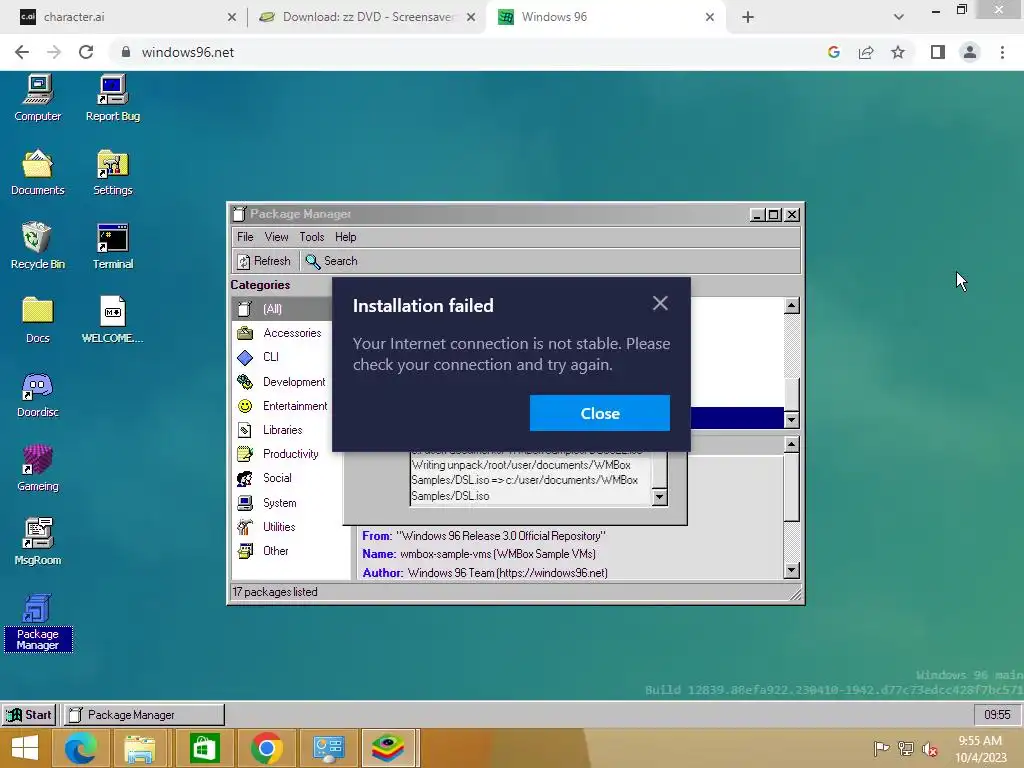The width and height of the screenshot is (1024, 768).
Task: Click the Google icon in address bar
Action: coord(833,52)
